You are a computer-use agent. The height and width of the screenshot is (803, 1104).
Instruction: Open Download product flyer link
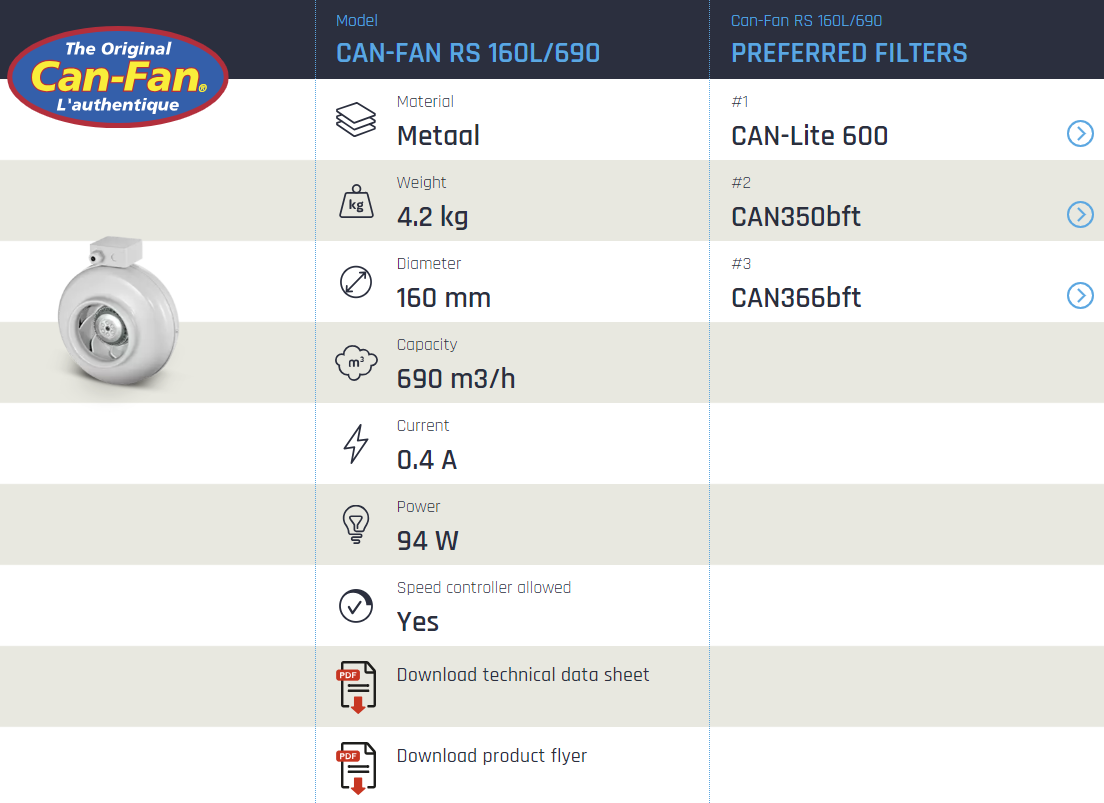(x=492, y=756)
